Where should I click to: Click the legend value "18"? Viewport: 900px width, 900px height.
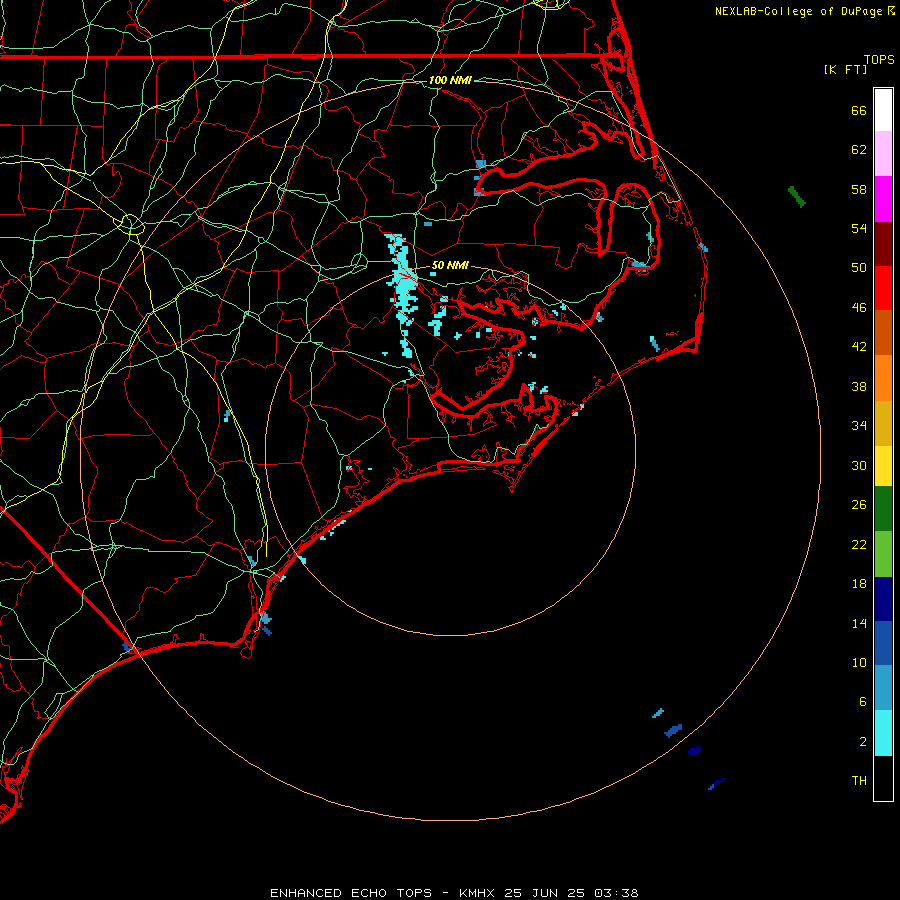(859, 584)
